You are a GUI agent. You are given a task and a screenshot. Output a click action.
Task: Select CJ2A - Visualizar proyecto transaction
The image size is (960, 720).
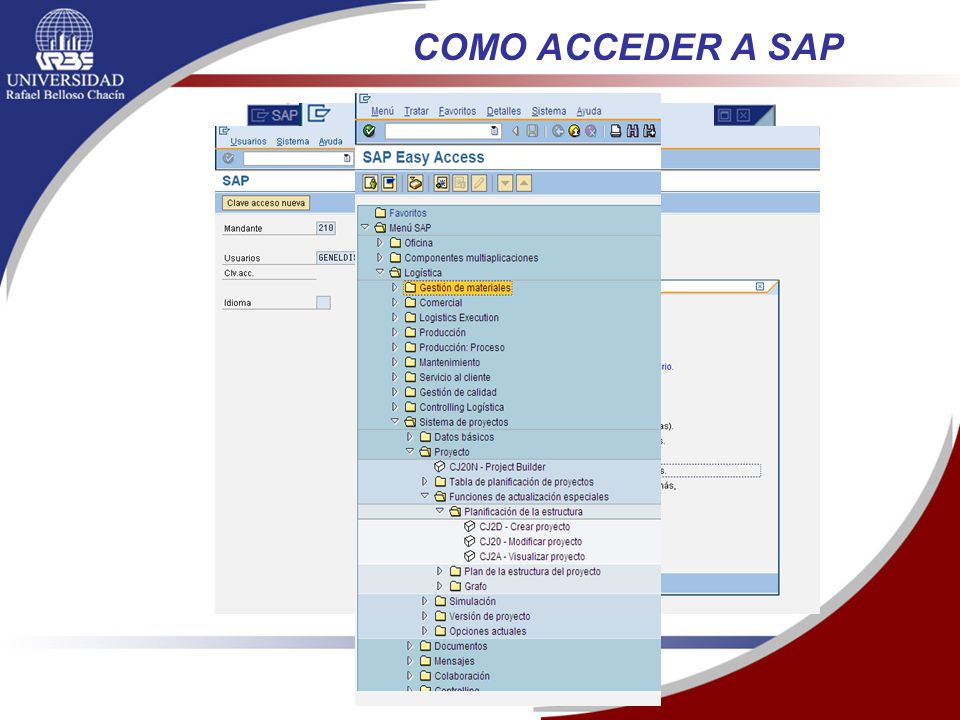pyautogui.click(x=532, y=557)
